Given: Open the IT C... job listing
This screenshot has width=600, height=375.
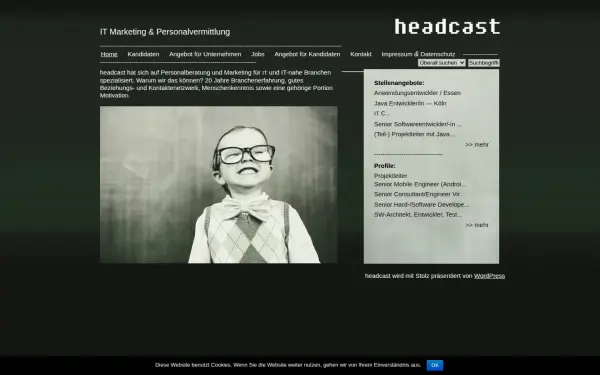Looking at the screenshot, I should coord(382,114).
